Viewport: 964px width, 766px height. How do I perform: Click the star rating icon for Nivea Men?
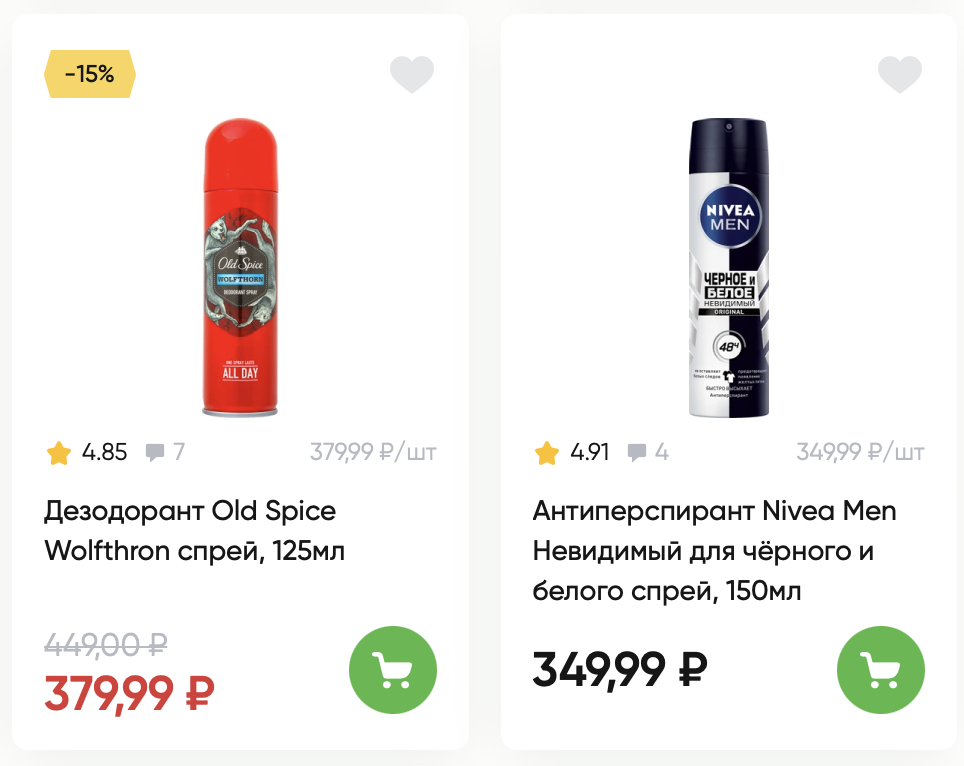pyautogui.click(x=547, y=453)
